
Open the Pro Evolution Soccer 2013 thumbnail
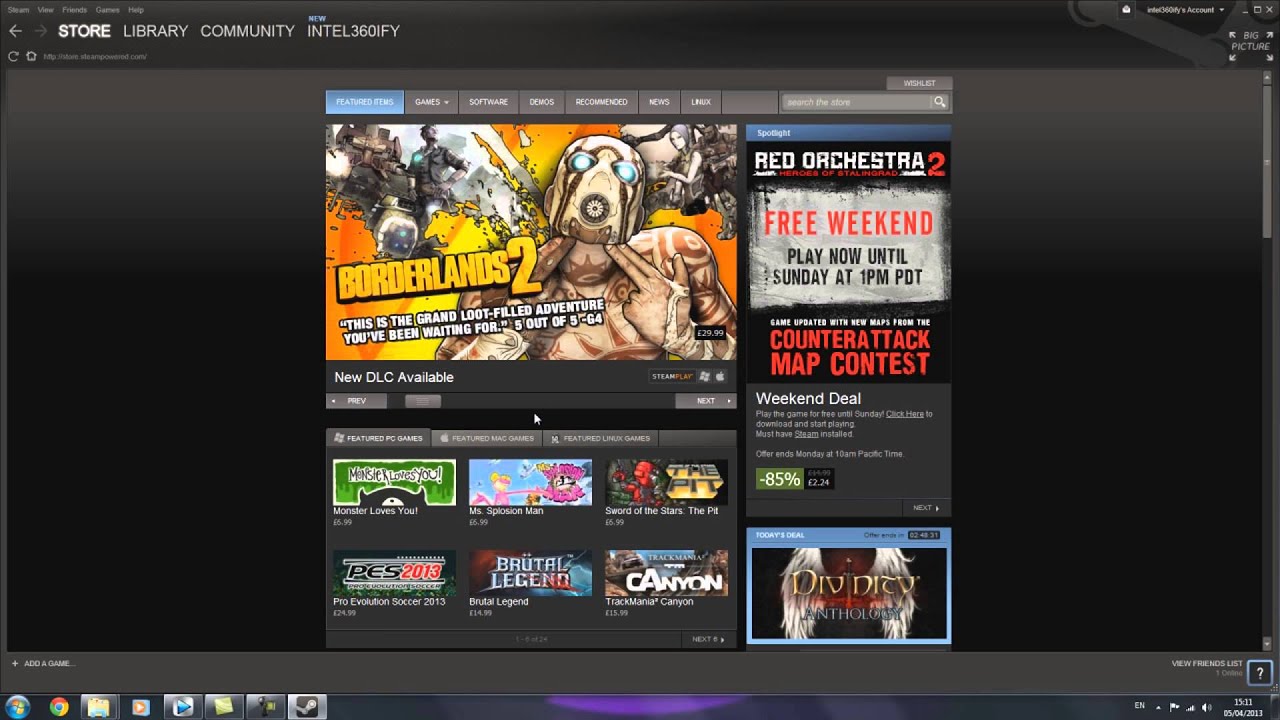pyautogui.click(x=394, y=573)
